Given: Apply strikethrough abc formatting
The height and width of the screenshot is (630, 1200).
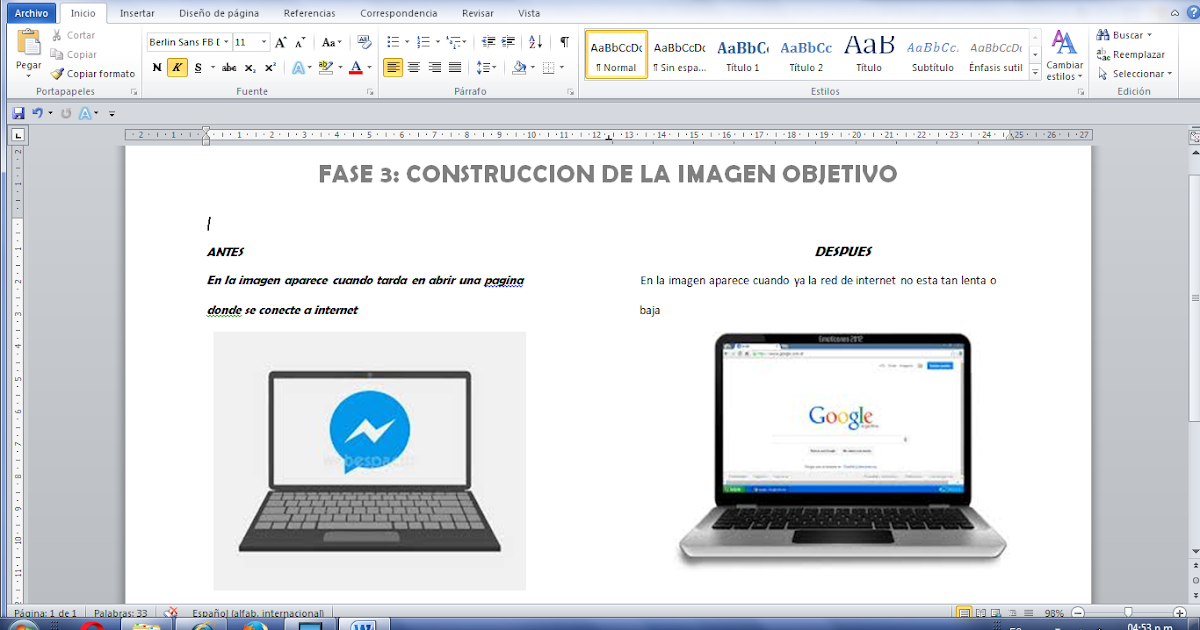Looking at the screenshot, I should tap(229, 67).
